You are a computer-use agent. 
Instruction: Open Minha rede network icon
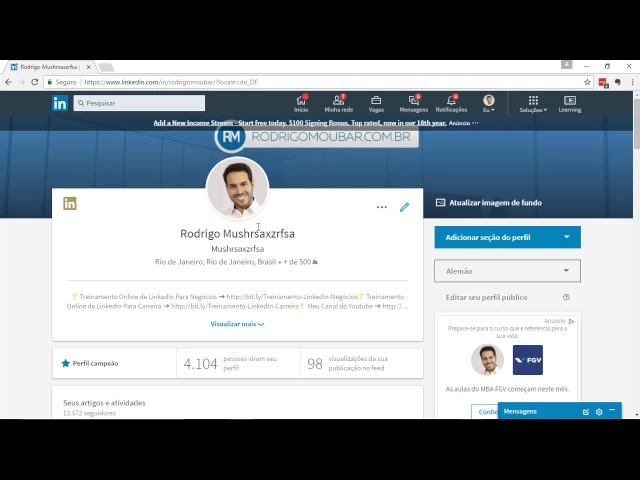(x=338, y=104)
